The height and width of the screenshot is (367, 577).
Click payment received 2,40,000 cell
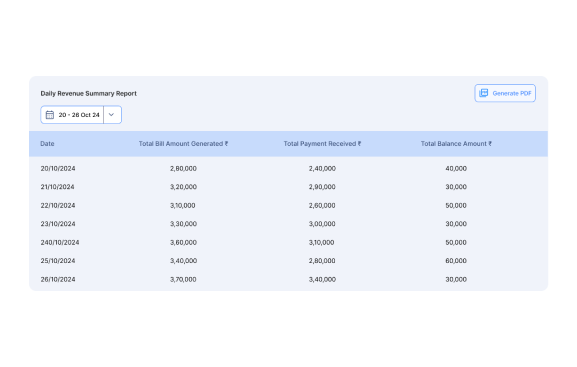322,169
